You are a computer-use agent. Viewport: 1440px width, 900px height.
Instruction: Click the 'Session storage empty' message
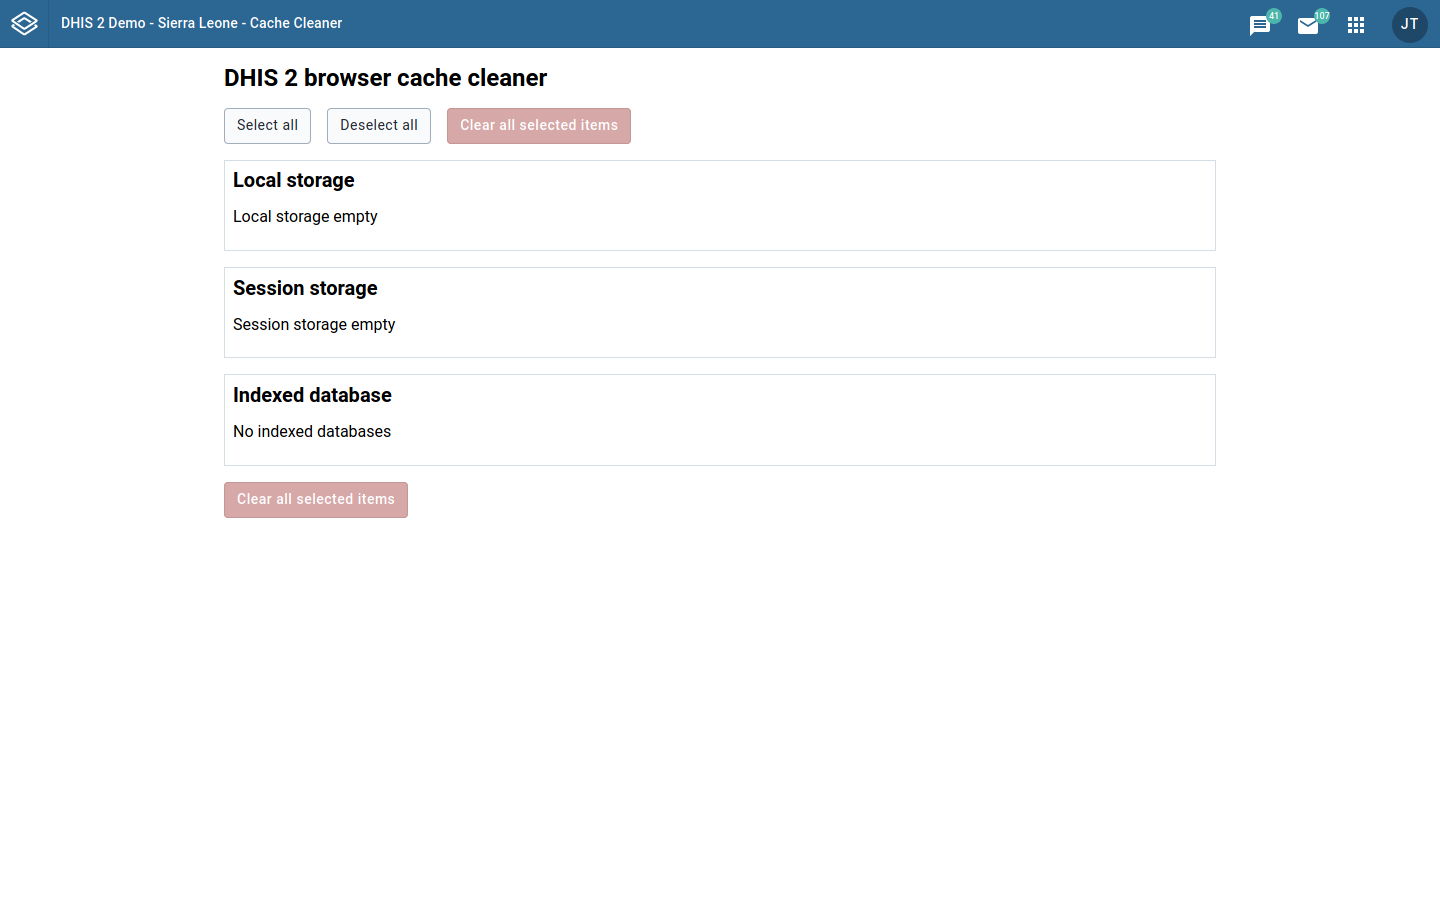tap(314, 325)
